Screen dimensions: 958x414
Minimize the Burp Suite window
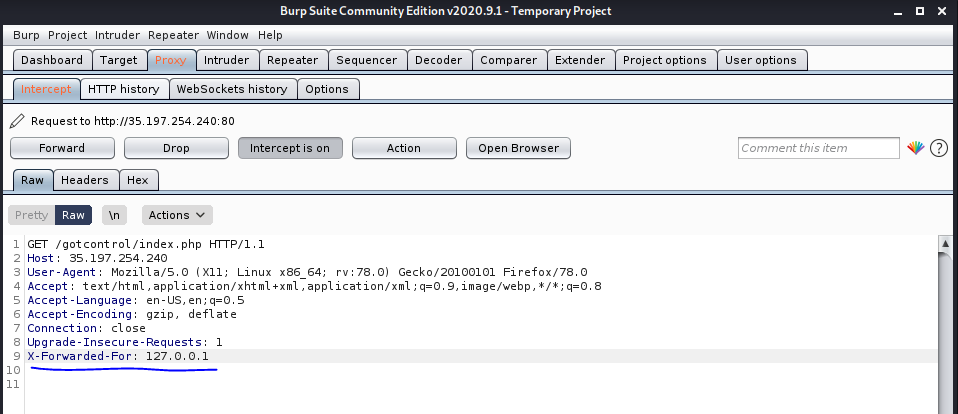(898, 11)
